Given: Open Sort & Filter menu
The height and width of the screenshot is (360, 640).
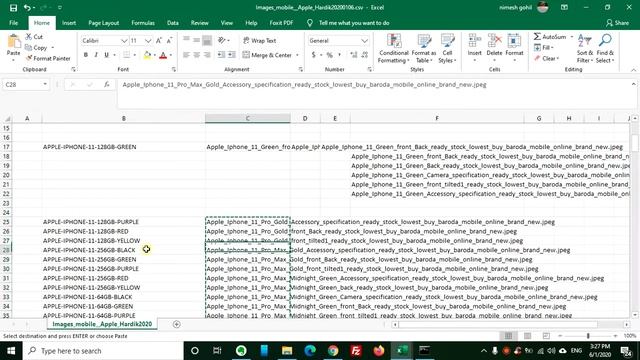Looking at the screenshot, I should pos(584,49).
